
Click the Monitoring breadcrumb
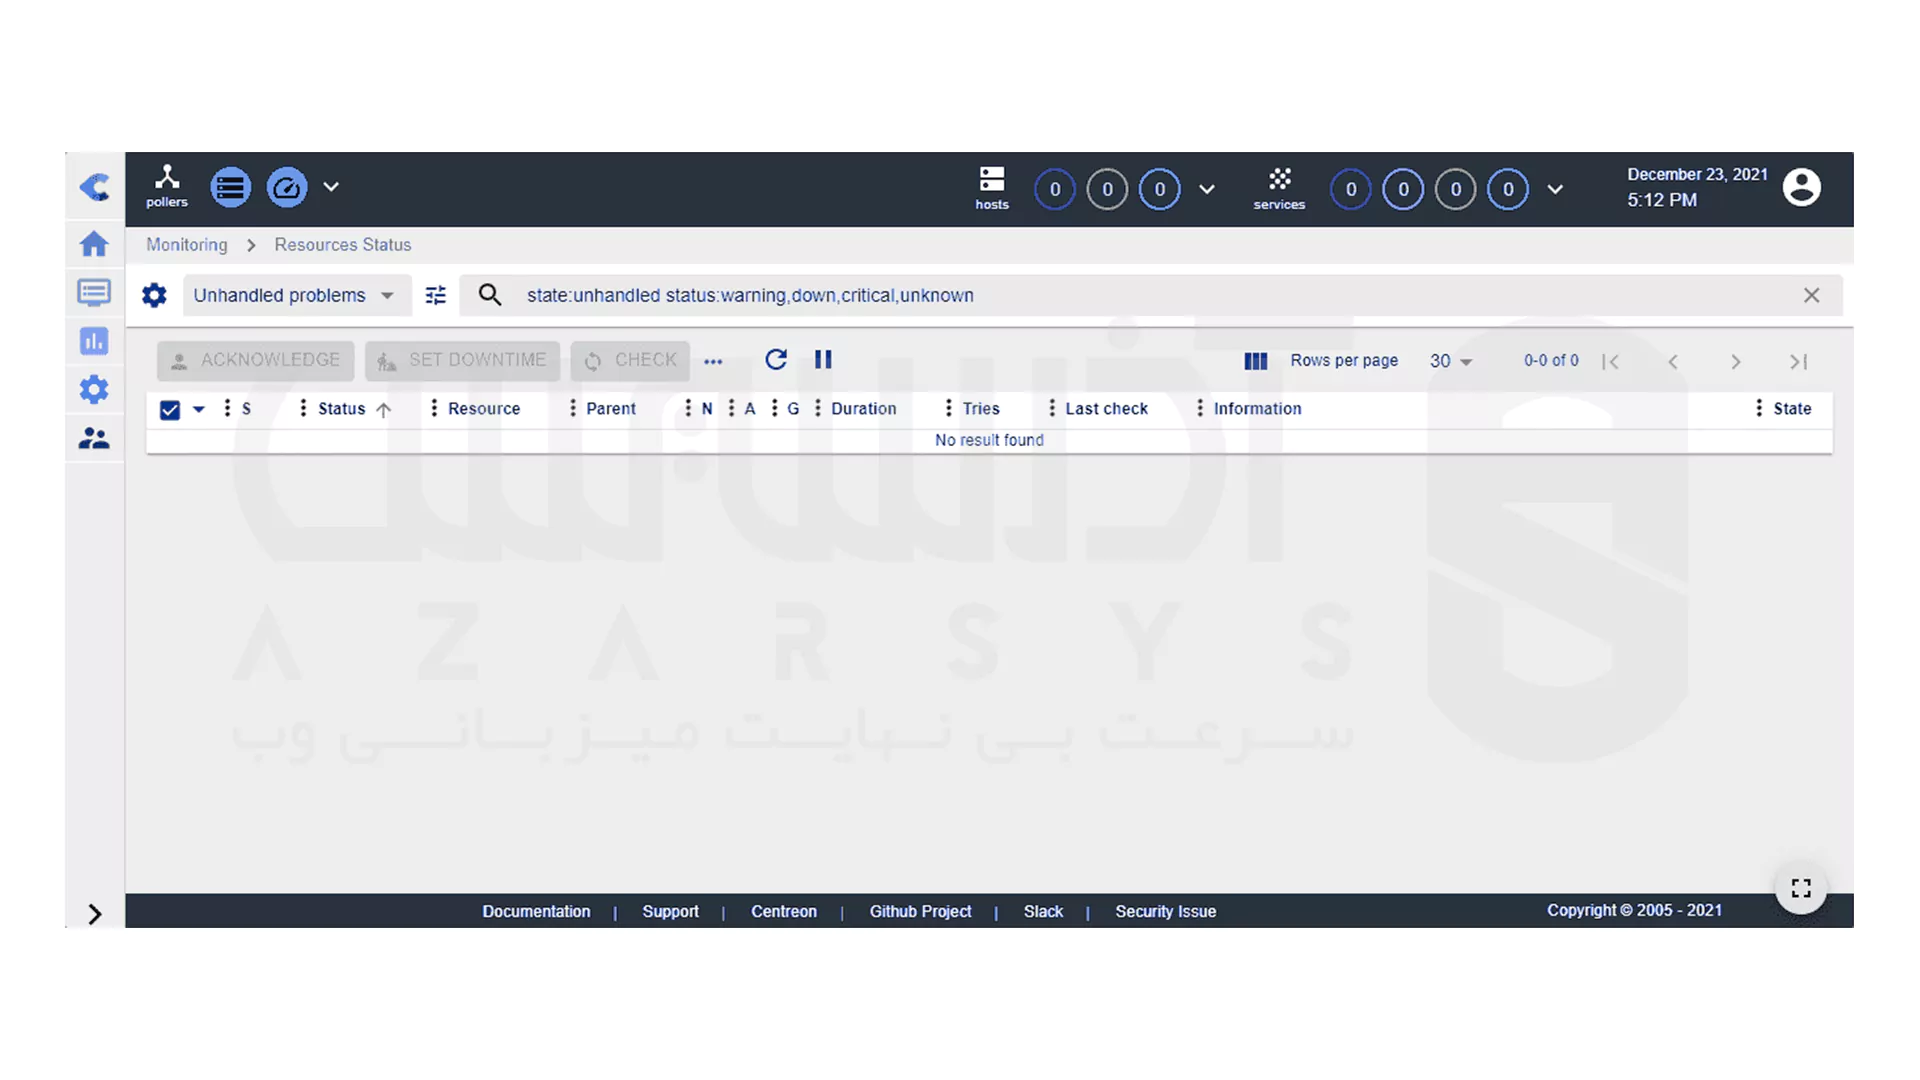coord(187,245)
